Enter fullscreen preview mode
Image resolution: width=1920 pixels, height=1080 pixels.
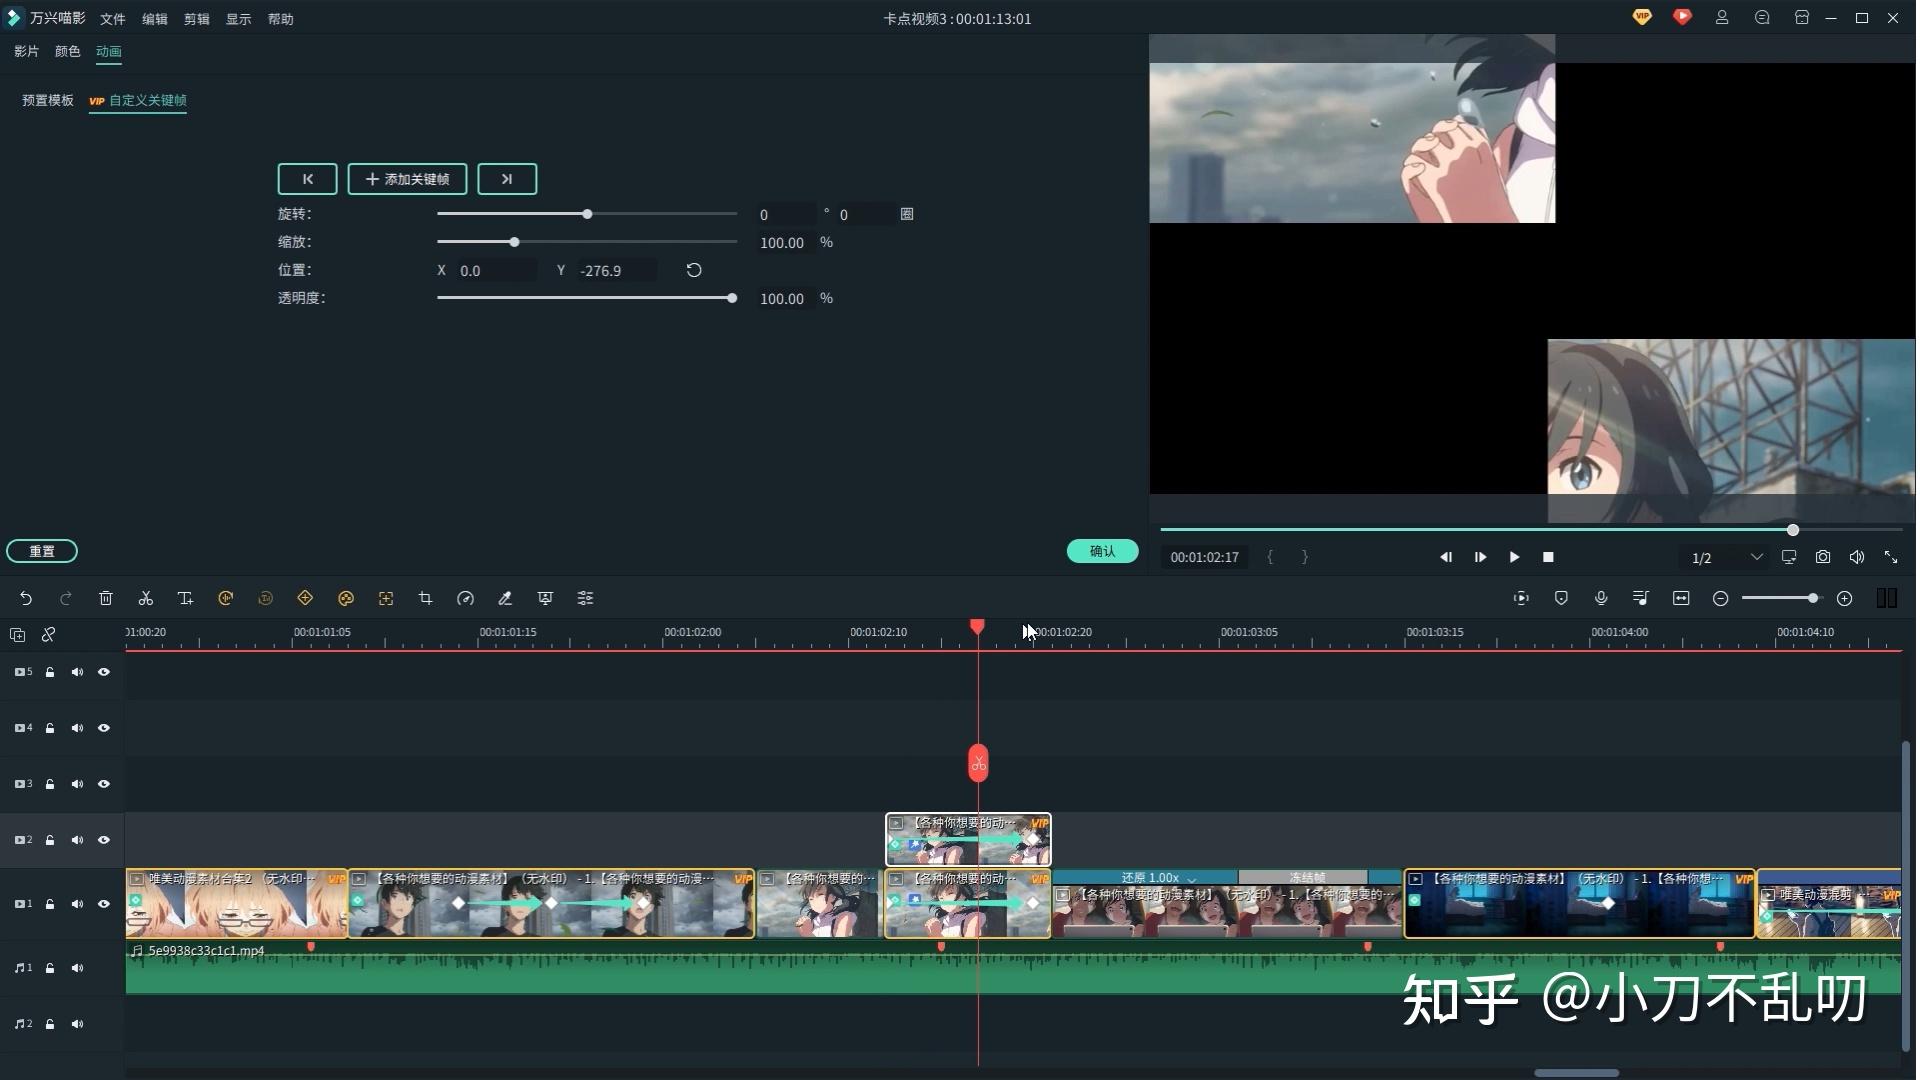pyautogui.click(x=1891, y=557)
